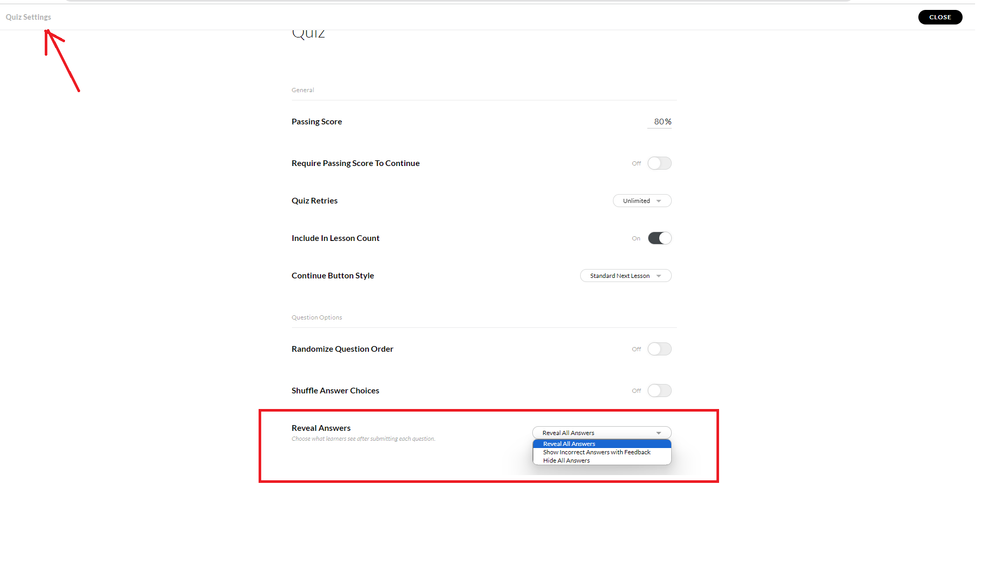This screenshot has height=562, width=999.
Task: Click the Passing Score percentage field
Action: coord(659,122)
